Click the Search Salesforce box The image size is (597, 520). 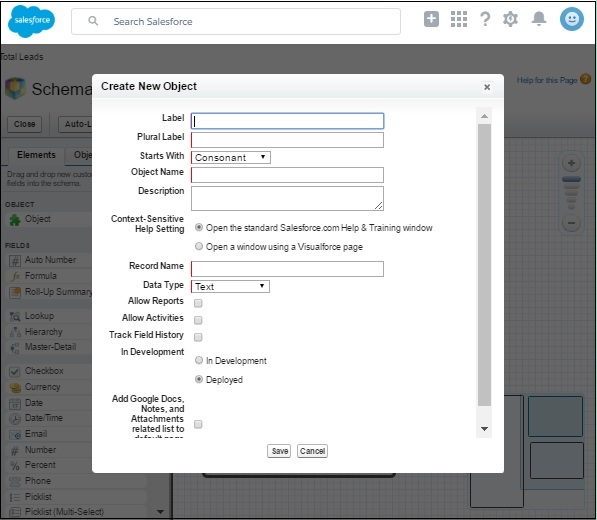pyautogui.click(x=236, y=21)
